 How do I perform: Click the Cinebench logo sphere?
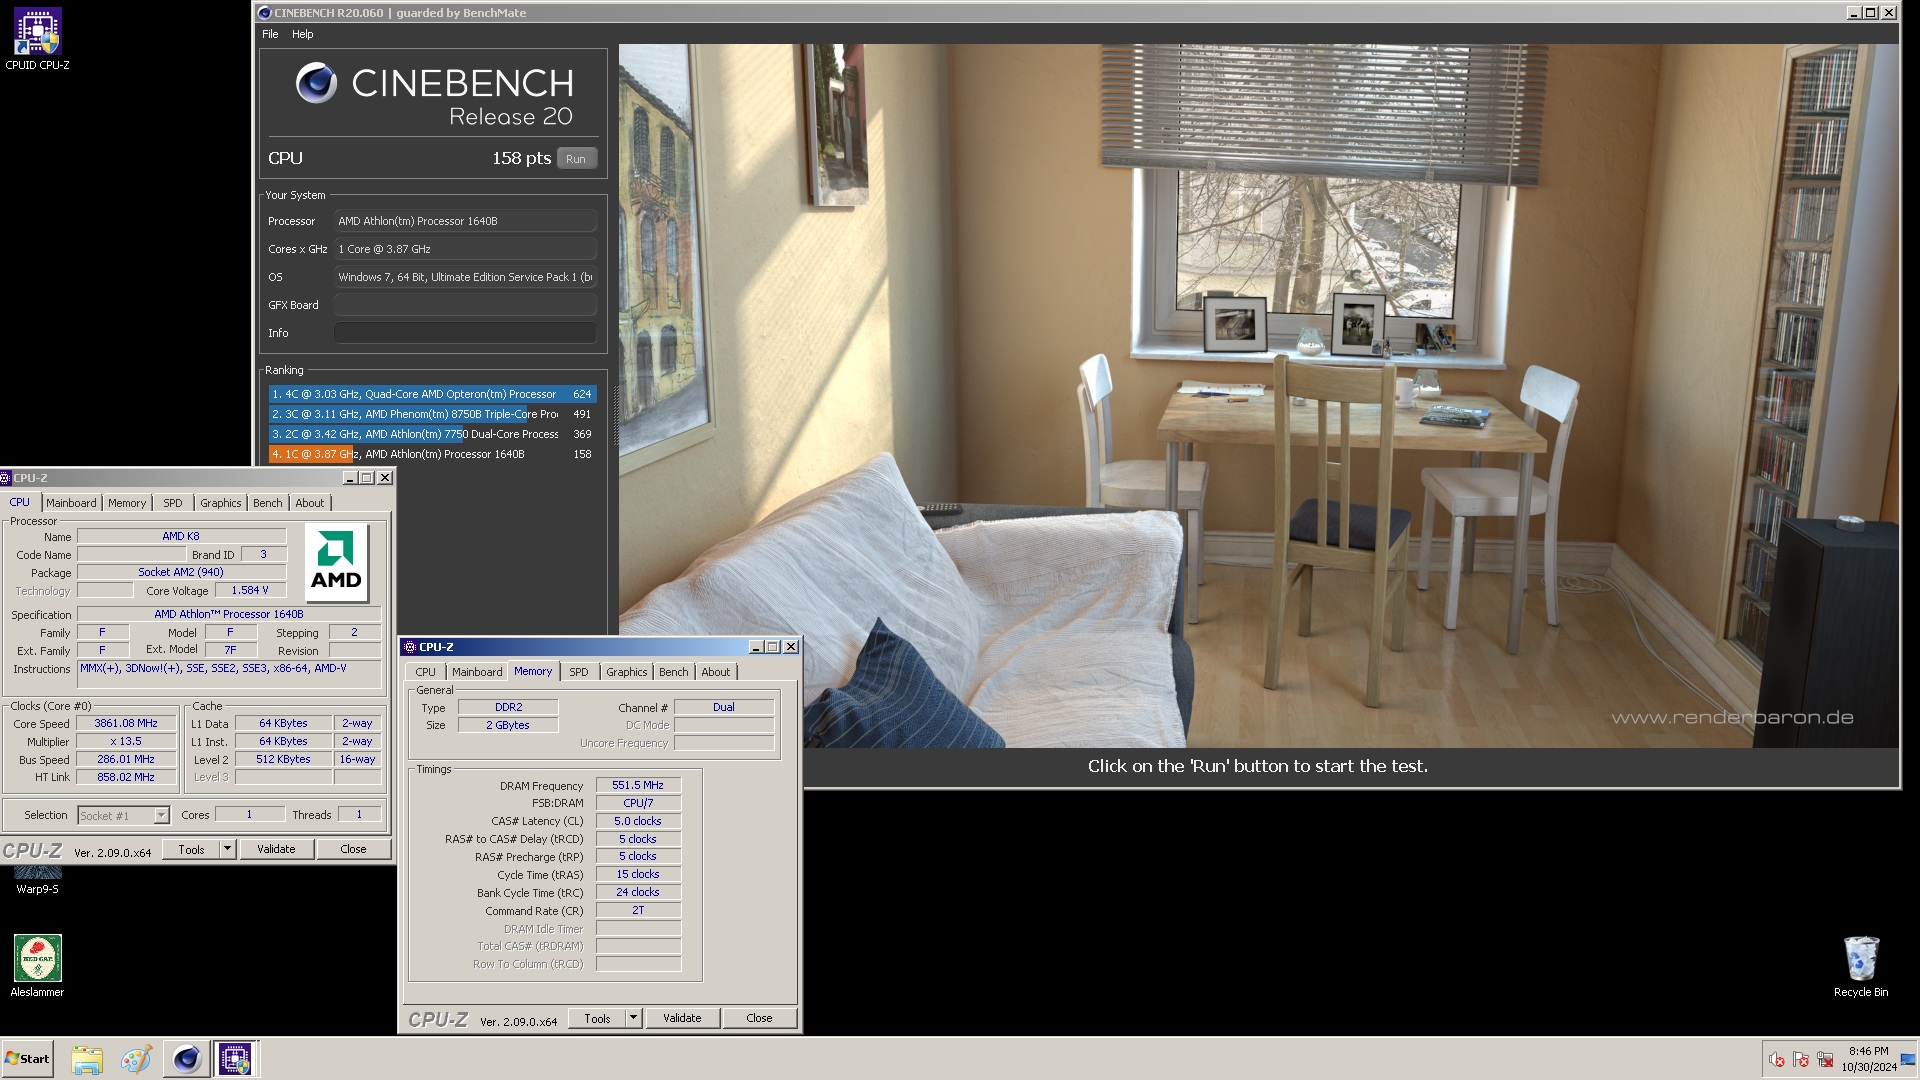click(x=316, y=83)
